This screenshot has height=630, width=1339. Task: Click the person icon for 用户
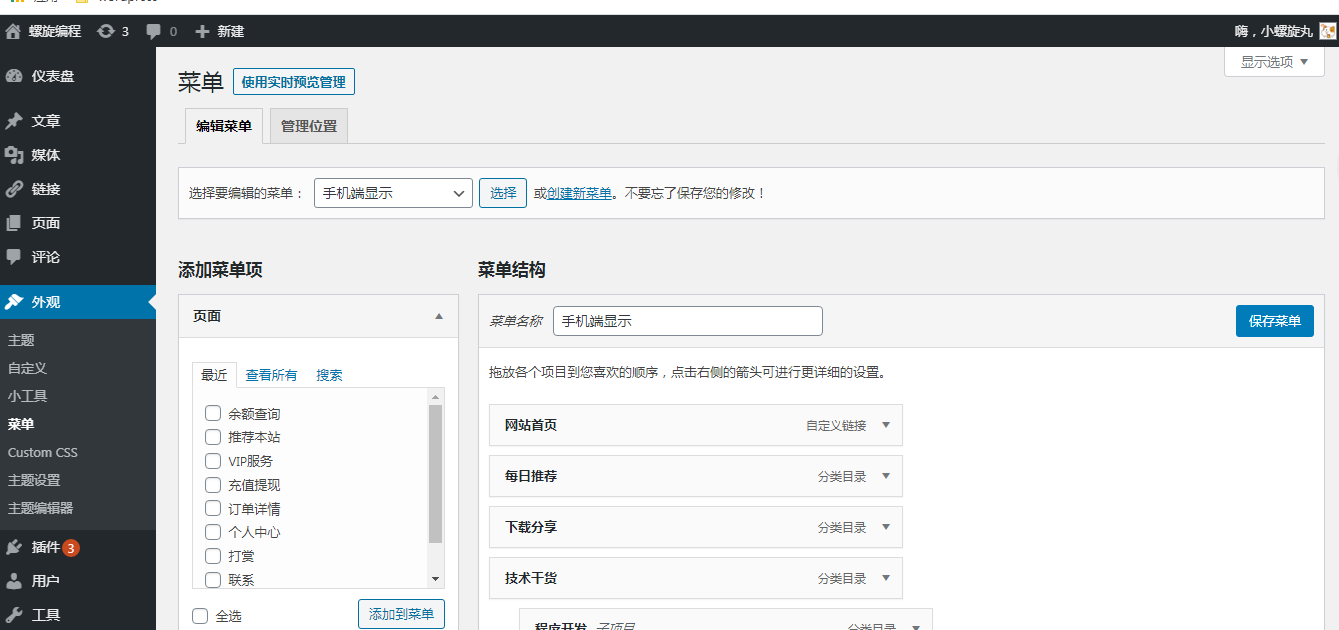coord(14,581)
